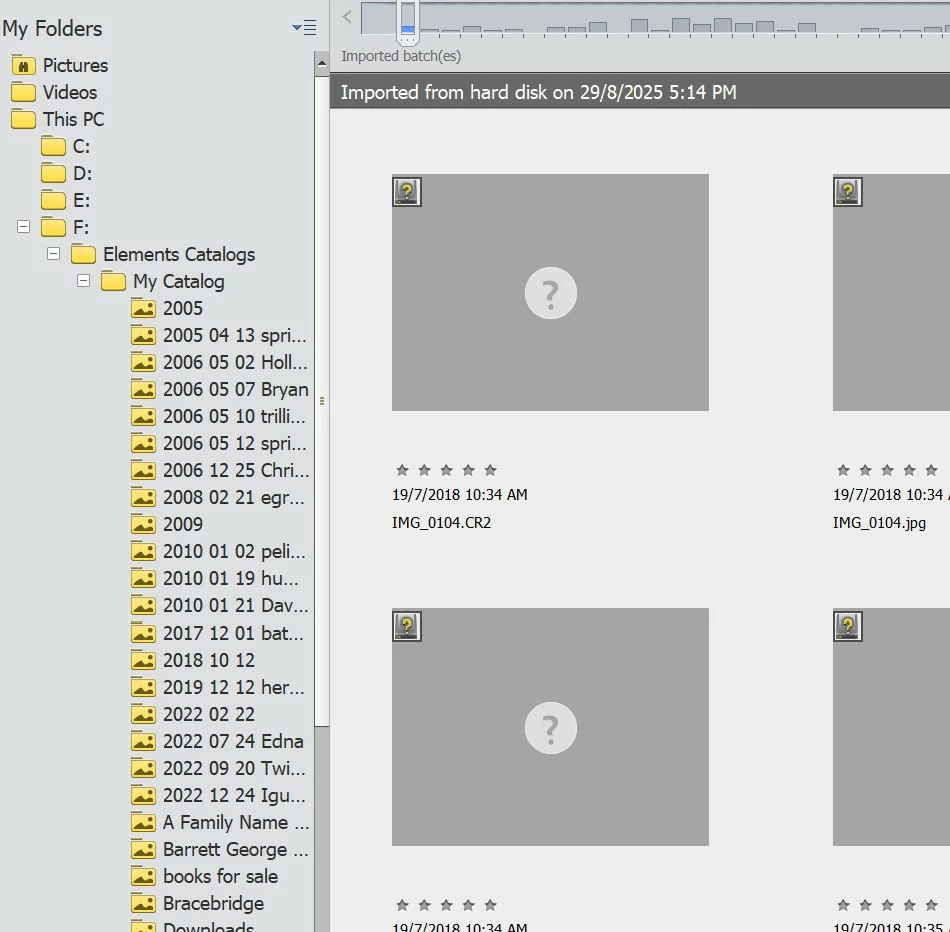Rate second-row left photo four stars

pyautogui.click(x=468, y=905)
